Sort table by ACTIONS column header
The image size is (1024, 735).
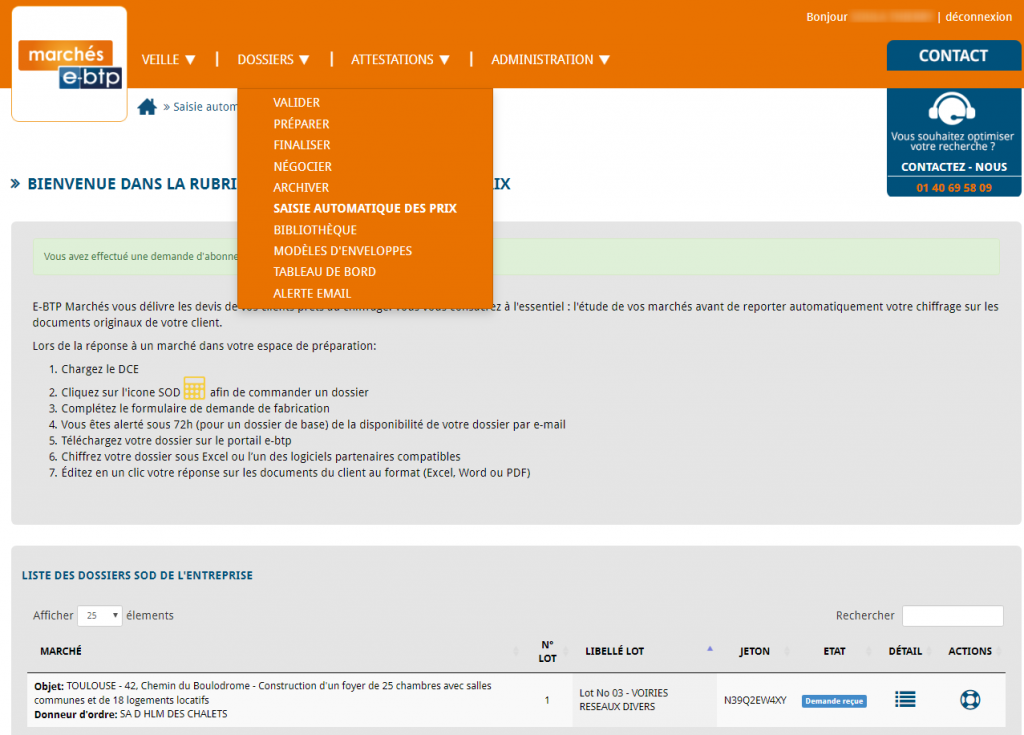[970, 651]
